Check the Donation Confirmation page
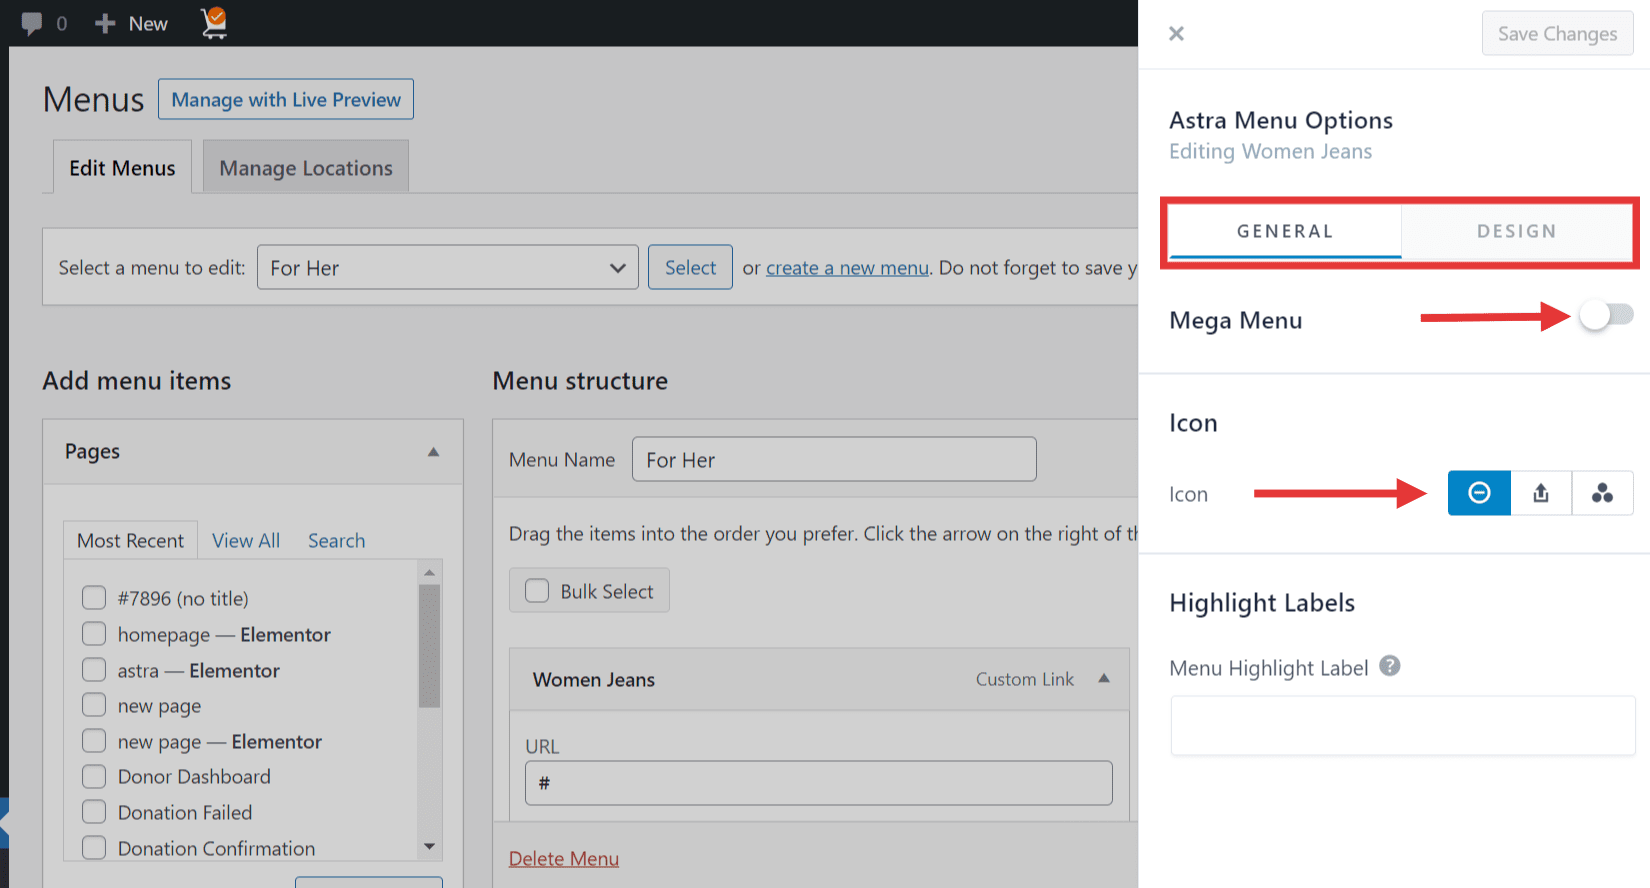The height and width of the screenshot is (888, 1650). [x=94, y=848]
